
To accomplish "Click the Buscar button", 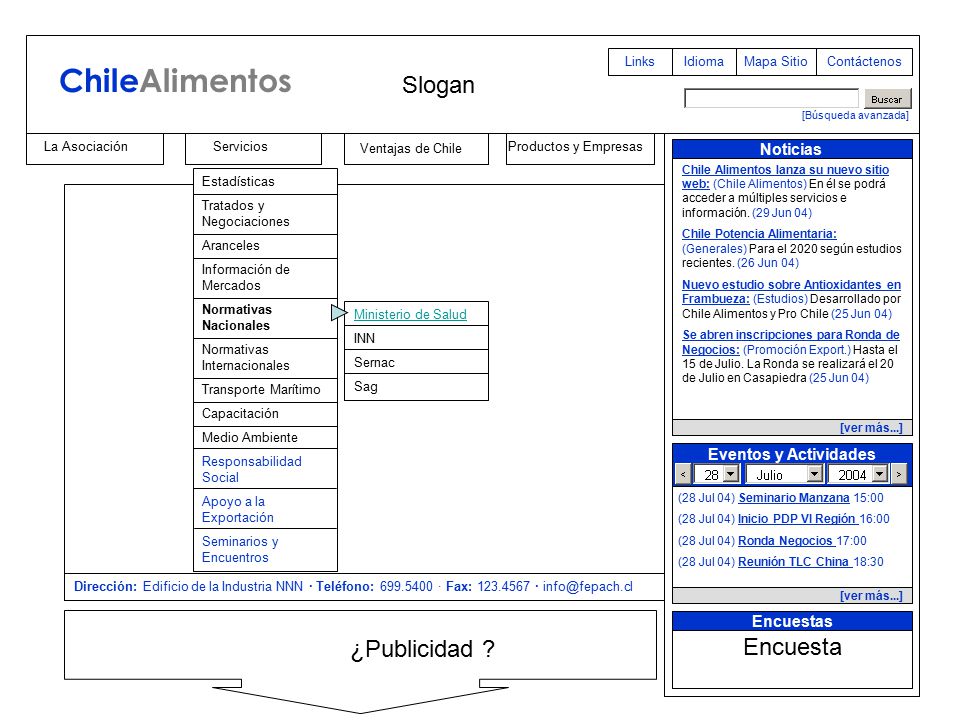I will pos(887,99).
